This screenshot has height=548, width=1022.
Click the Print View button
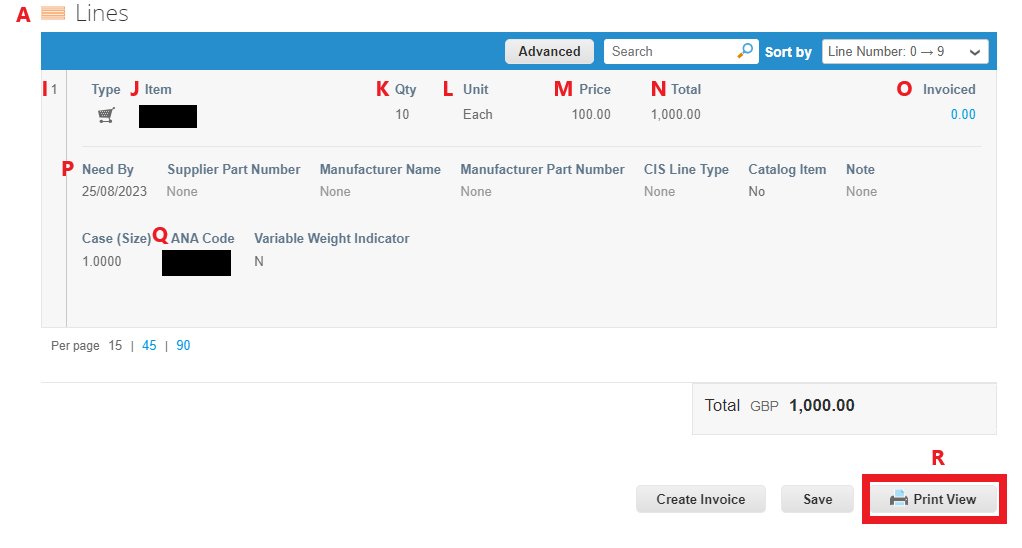[933, 499]
